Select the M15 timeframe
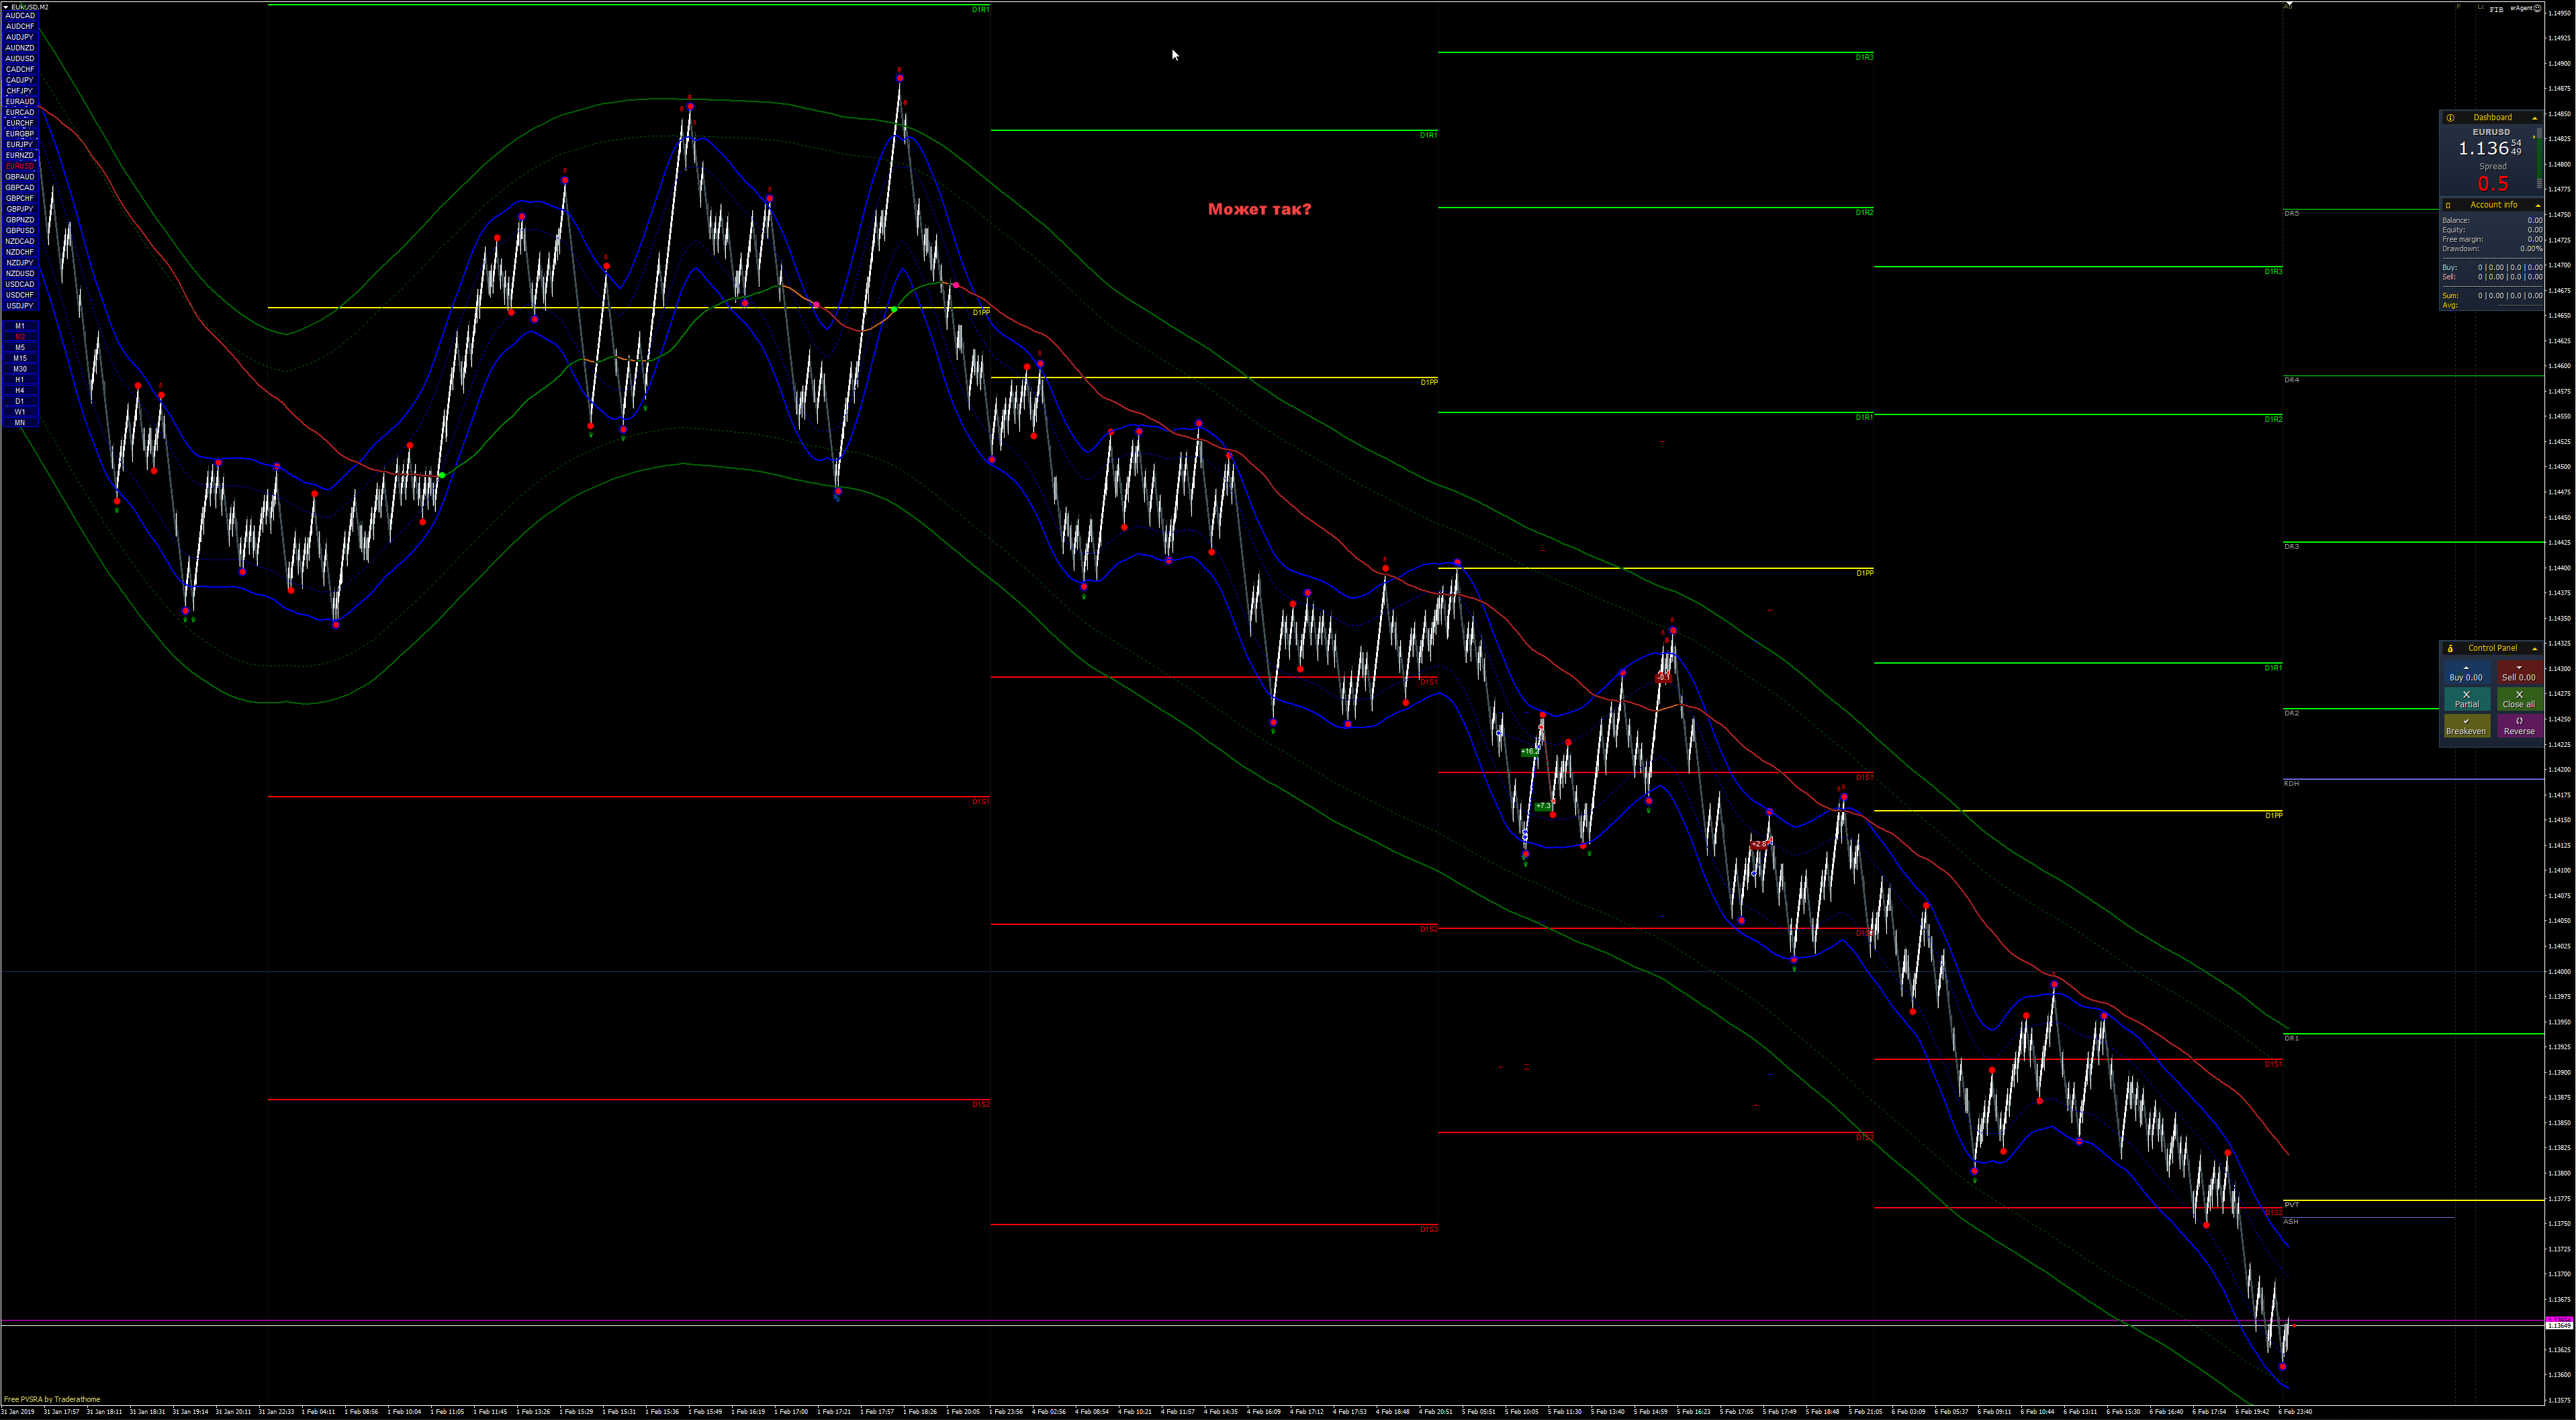The height and width of the screenshot is (1420, 2576). click(20, 358)
